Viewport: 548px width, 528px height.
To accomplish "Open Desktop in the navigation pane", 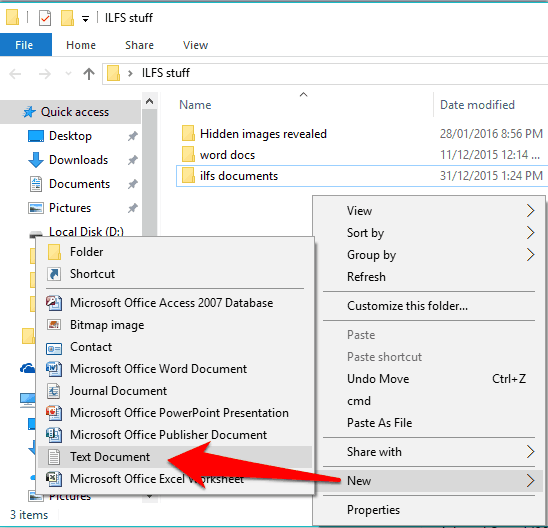I will point(70,136).
